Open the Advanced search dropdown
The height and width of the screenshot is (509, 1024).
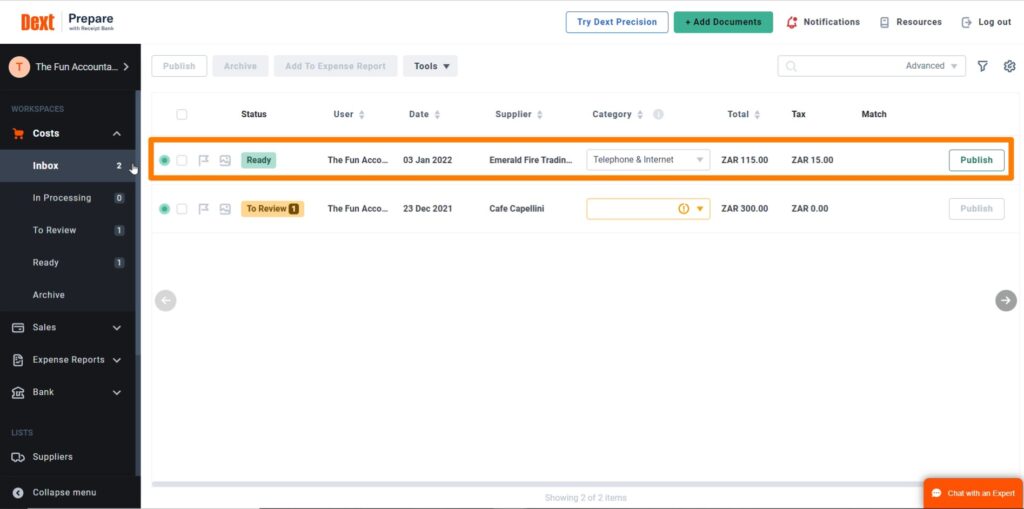pos(931,66)
